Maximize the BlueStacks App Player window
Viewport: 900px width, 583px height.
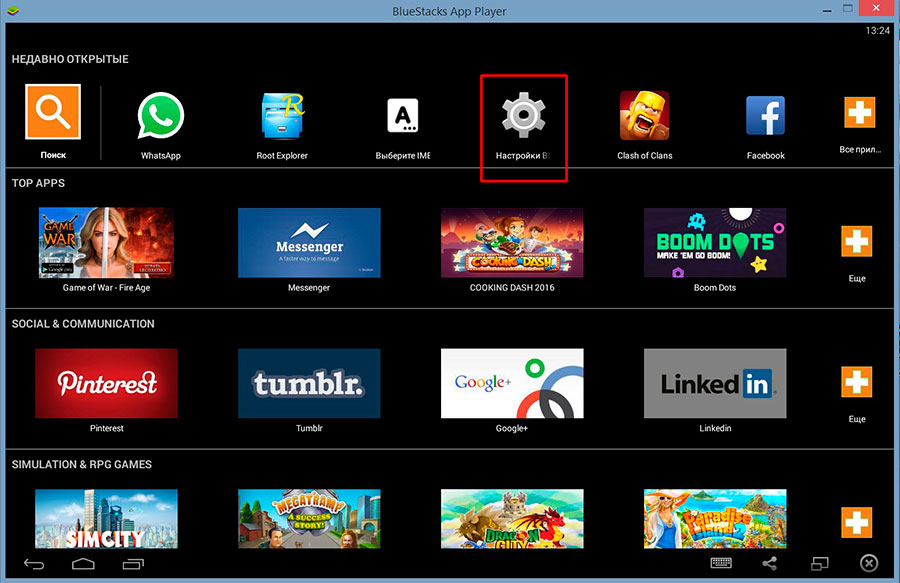click(x=848, y=8)
